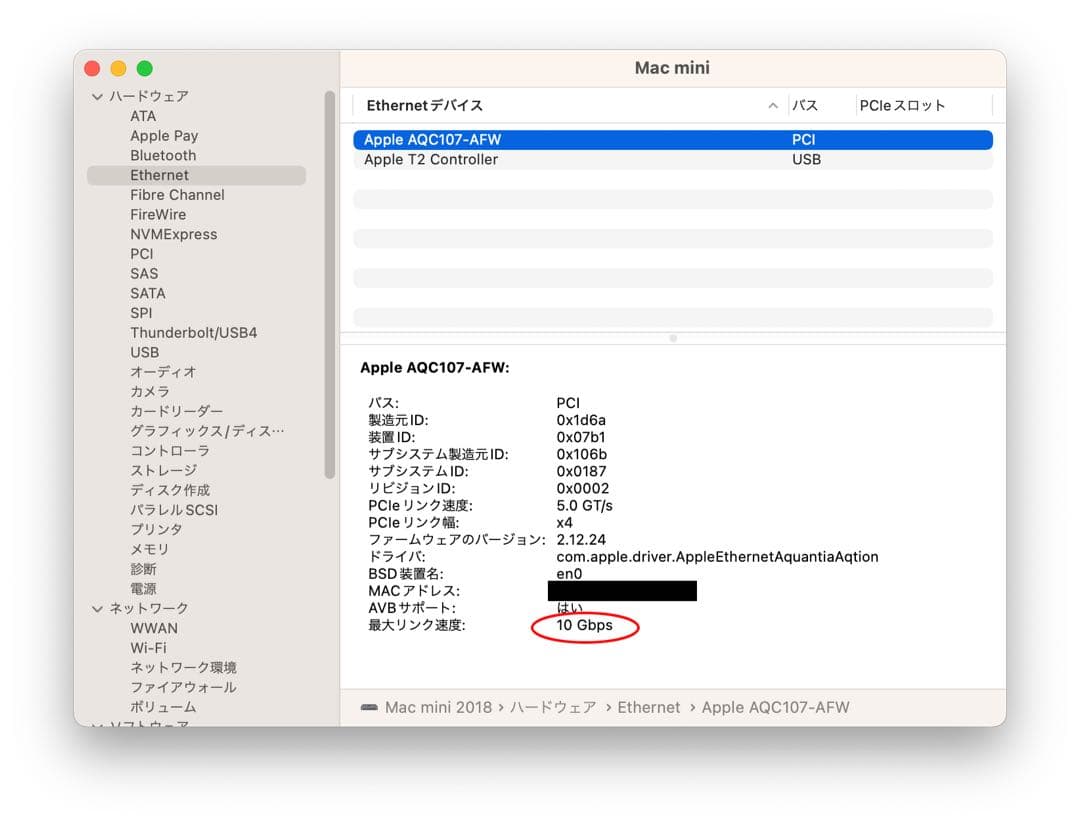Open the Wi-Fi section under ネットワーク

pyautogui.click(x=151, y=647)
